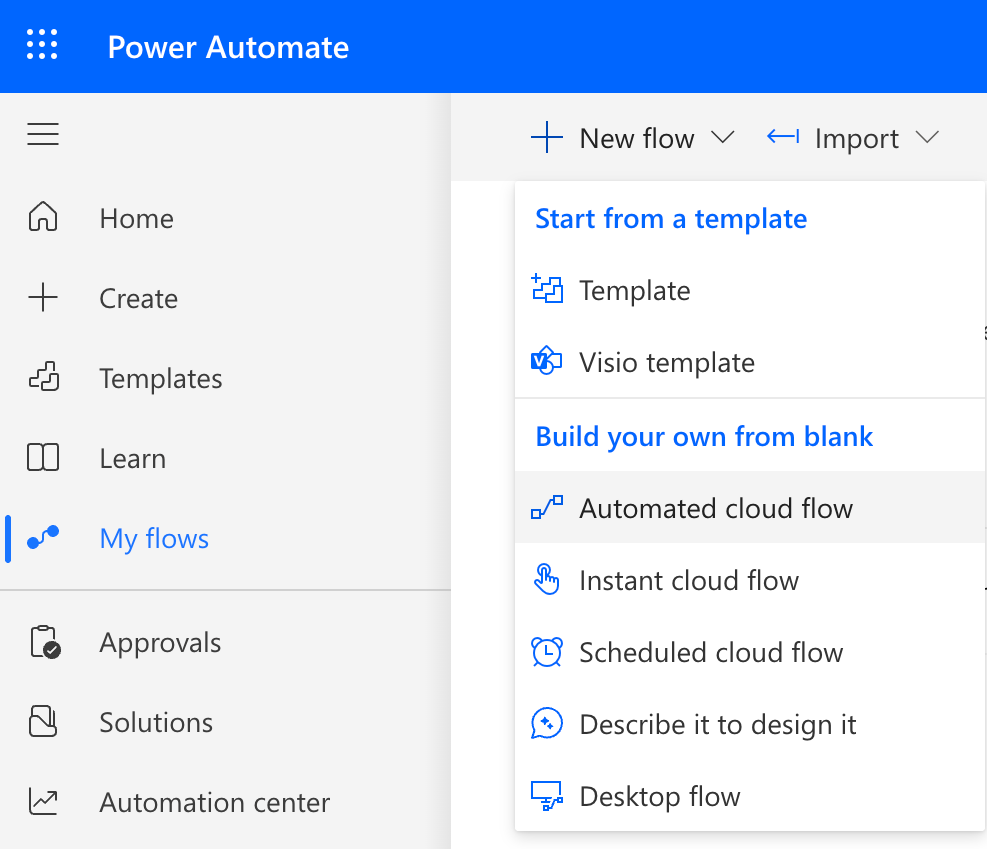The image size is (987, 849).
Task: Expand the New flow dropdown chevron
Action: coord(722,138)
